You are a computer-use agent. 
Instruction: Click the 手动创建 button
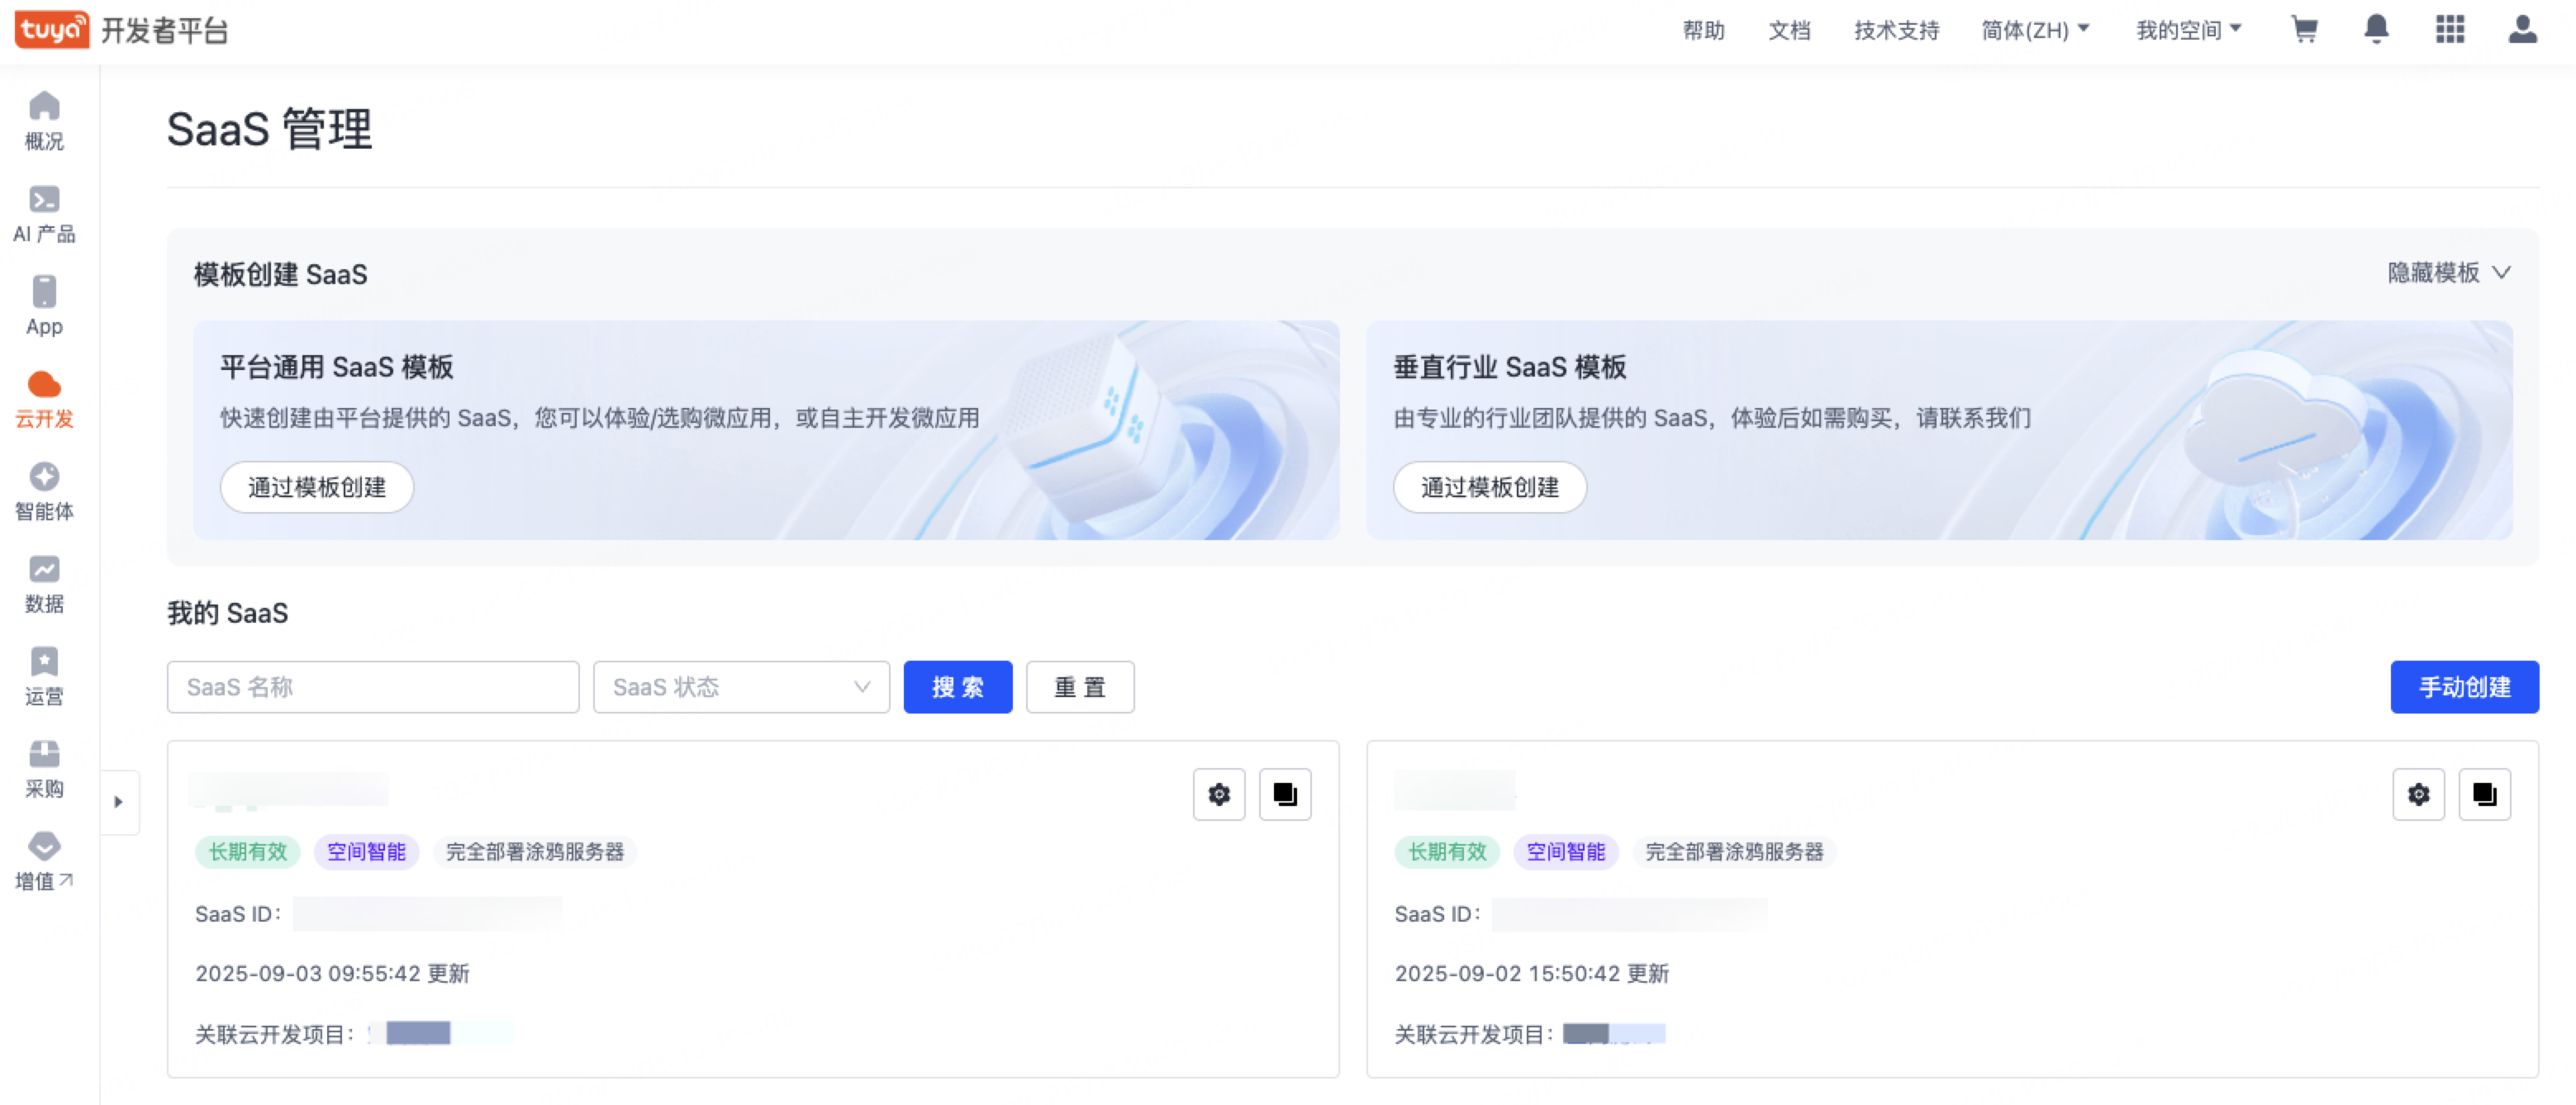pyautogui.click(x=2464, y=687)
